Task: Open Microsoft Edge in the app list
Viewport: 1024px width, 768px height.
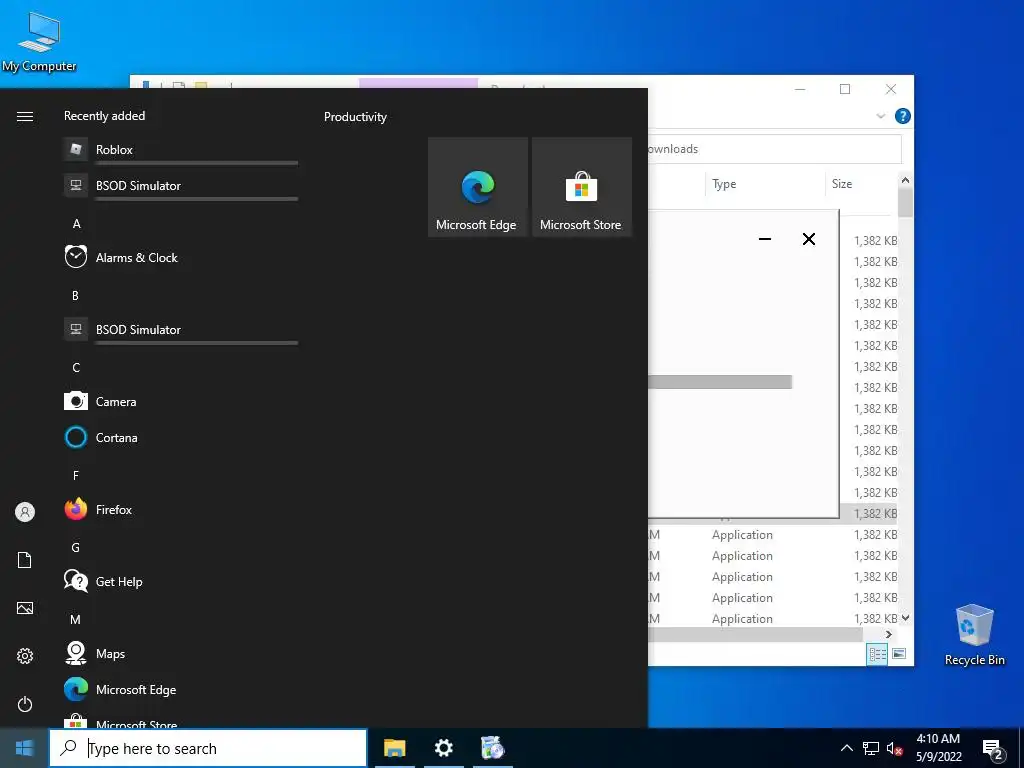Action: [181, 689]
